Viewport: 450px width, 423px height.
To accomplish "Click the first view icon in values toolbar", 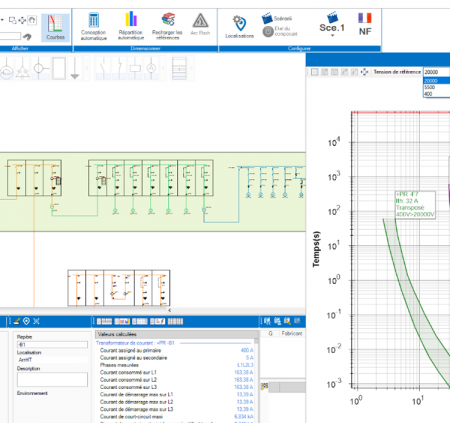I will [104, 321].
